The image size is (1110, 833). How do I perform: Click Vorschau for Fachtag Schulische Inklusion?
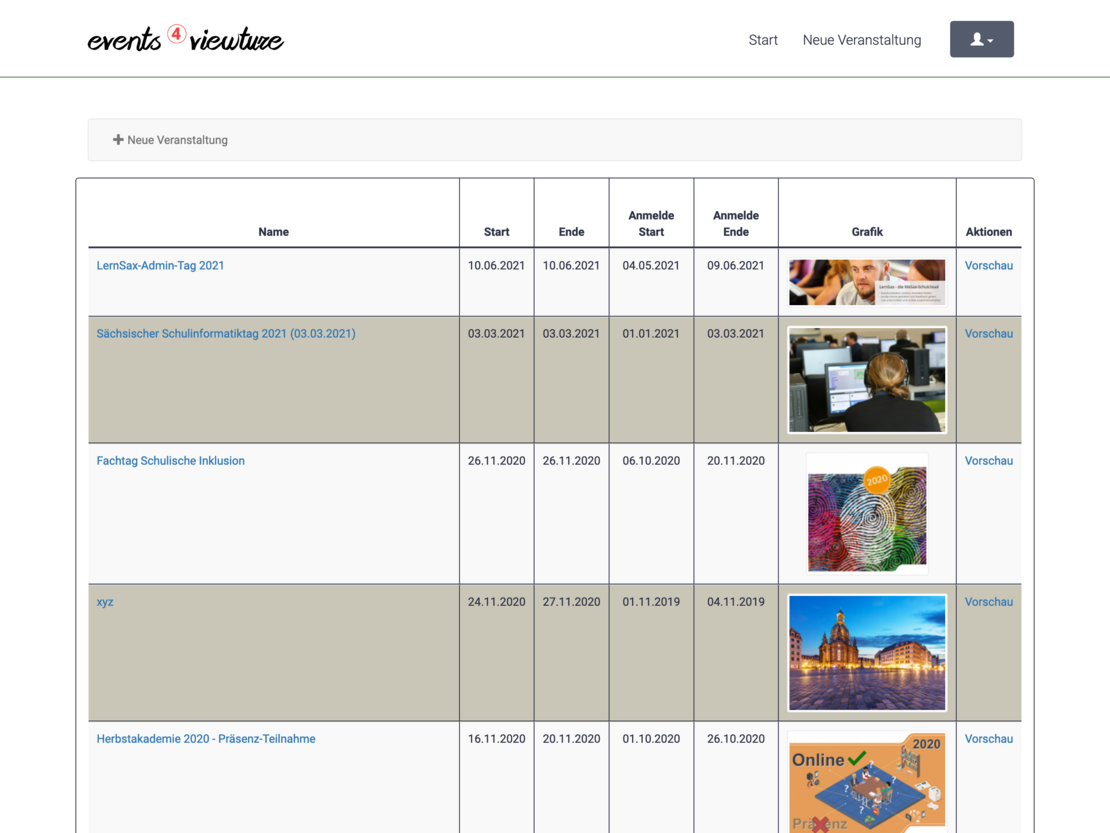coord(988,461)
